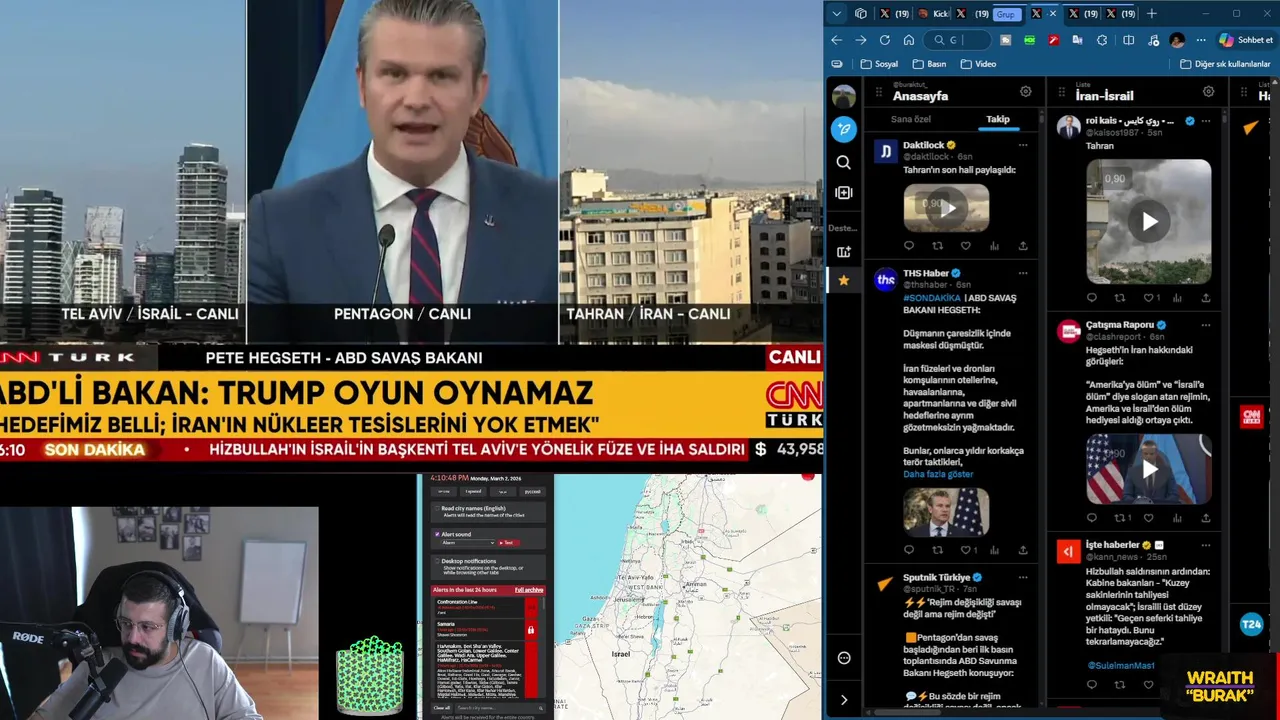Open the tab search dropdown arrow

(837, 14)
